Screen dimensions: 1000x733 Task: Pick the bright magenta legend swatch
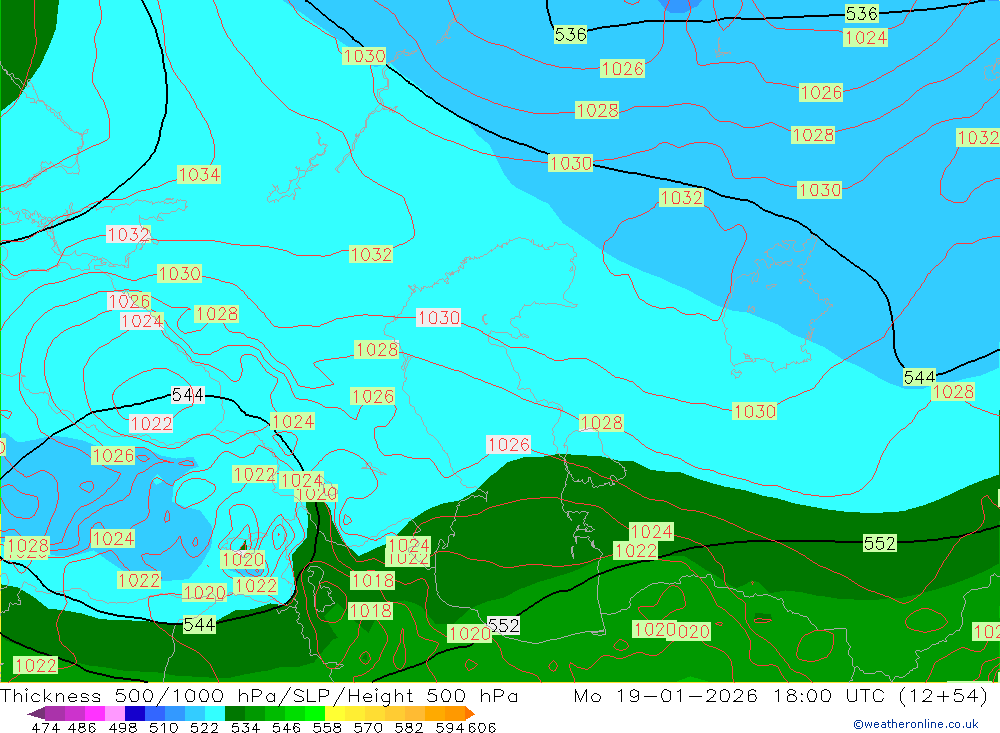point(95,713)
